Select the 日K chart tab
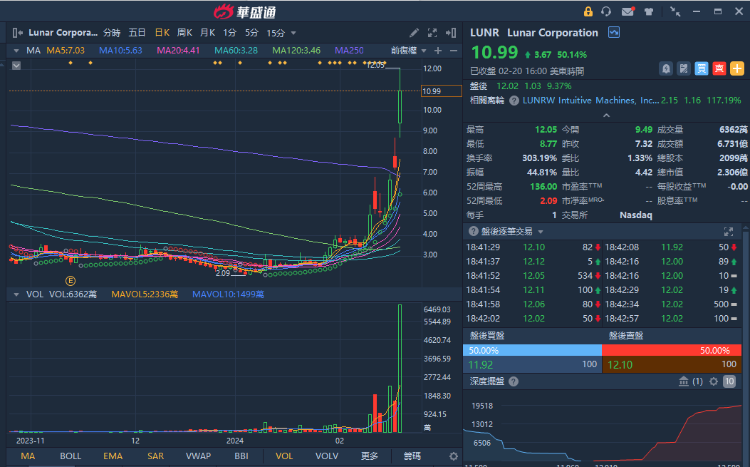Image resolution: width=750 pixels, height=467 pixels. pos(162,33)
